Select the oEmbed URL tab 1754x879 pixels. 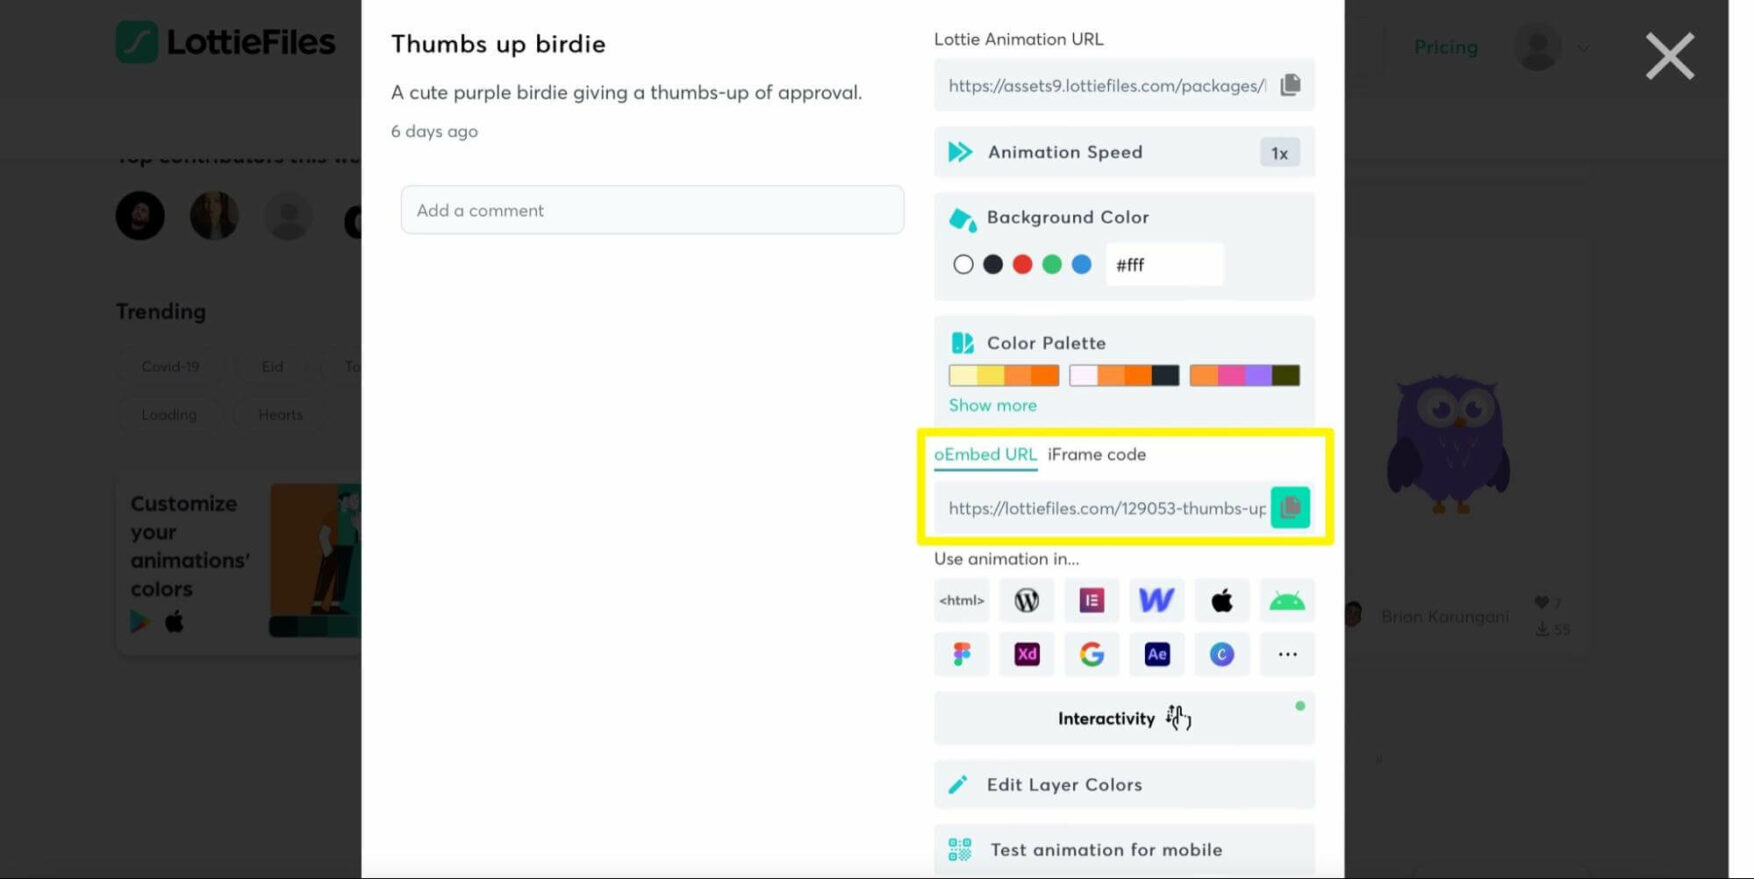[985, 454]
